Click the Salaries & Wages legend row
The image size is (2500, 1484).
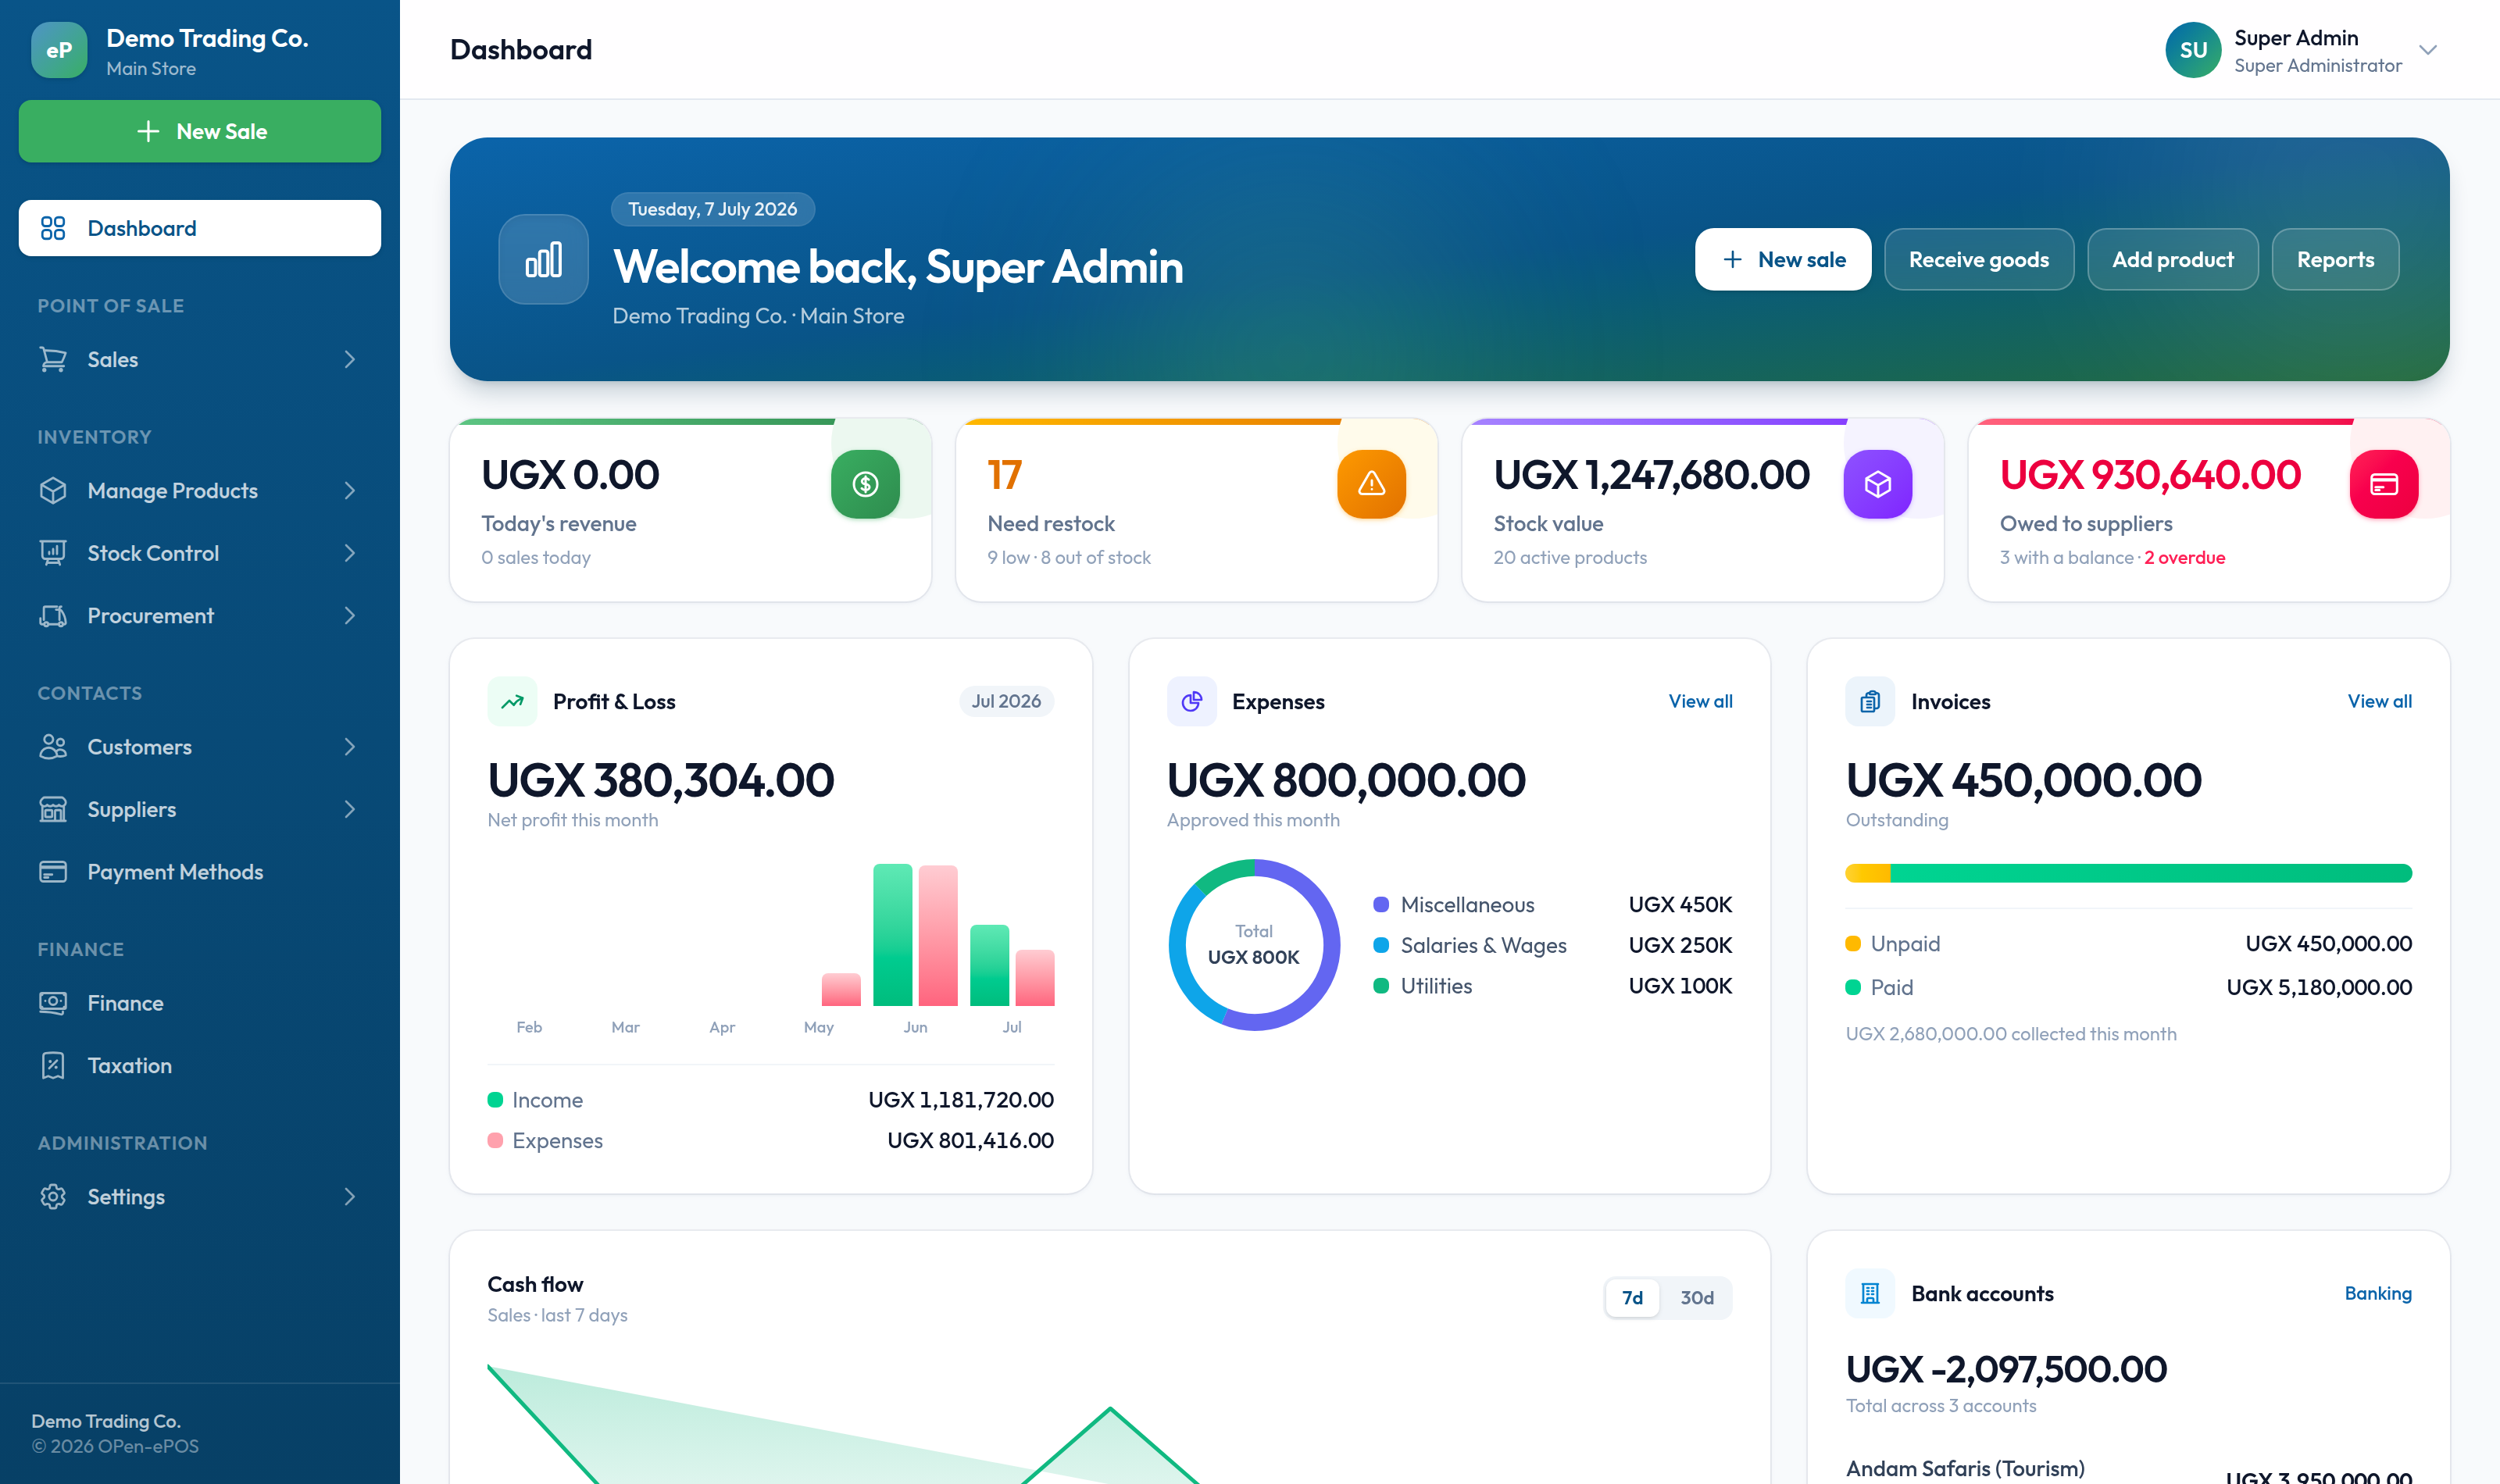(x=1552, y=945)
